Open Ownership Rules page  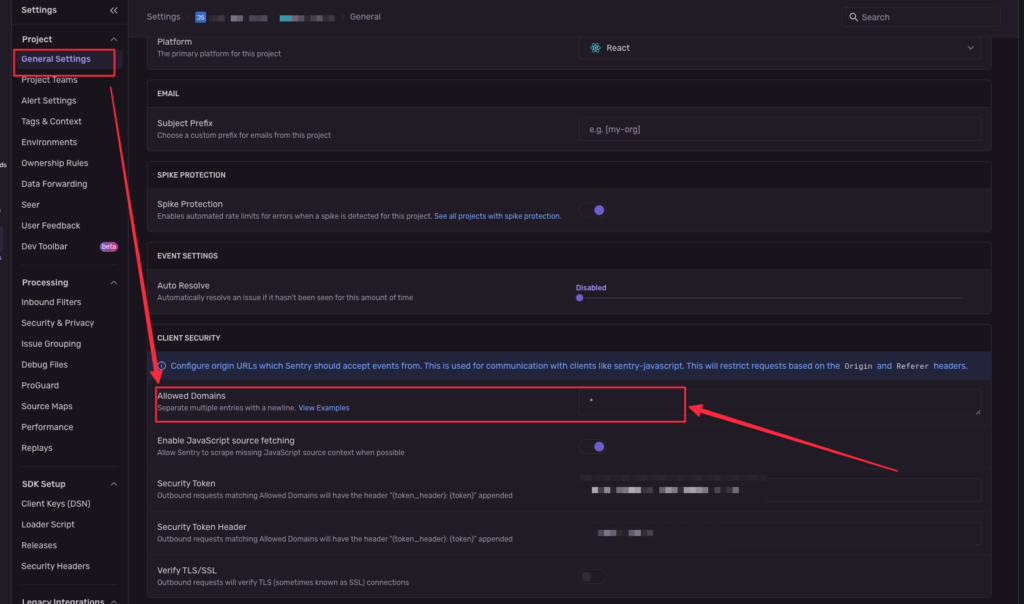coord(55,163)
